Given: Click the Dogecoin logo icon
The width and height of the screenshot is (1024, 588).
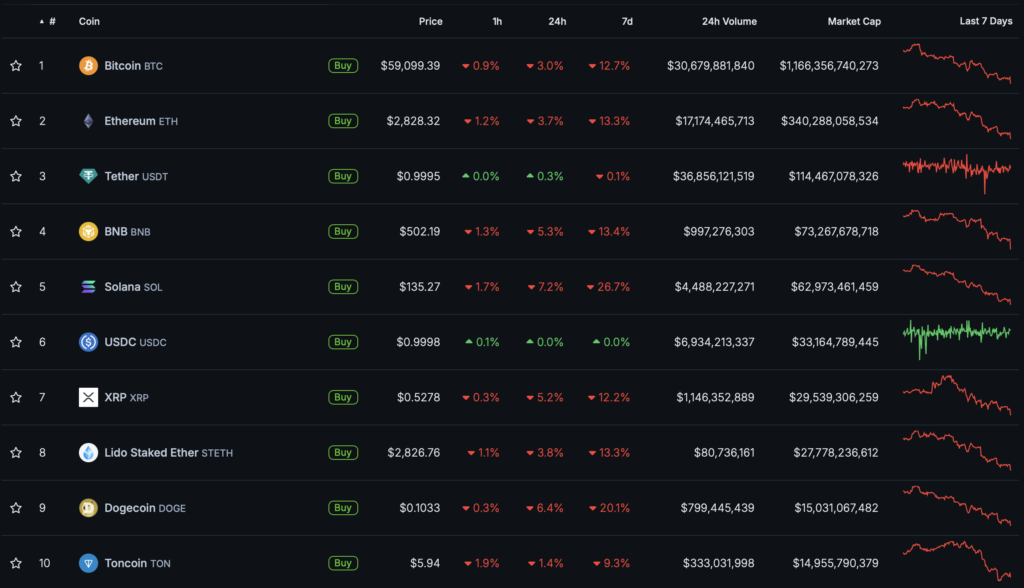Looking at the screenshot, I should pos(88,508).
